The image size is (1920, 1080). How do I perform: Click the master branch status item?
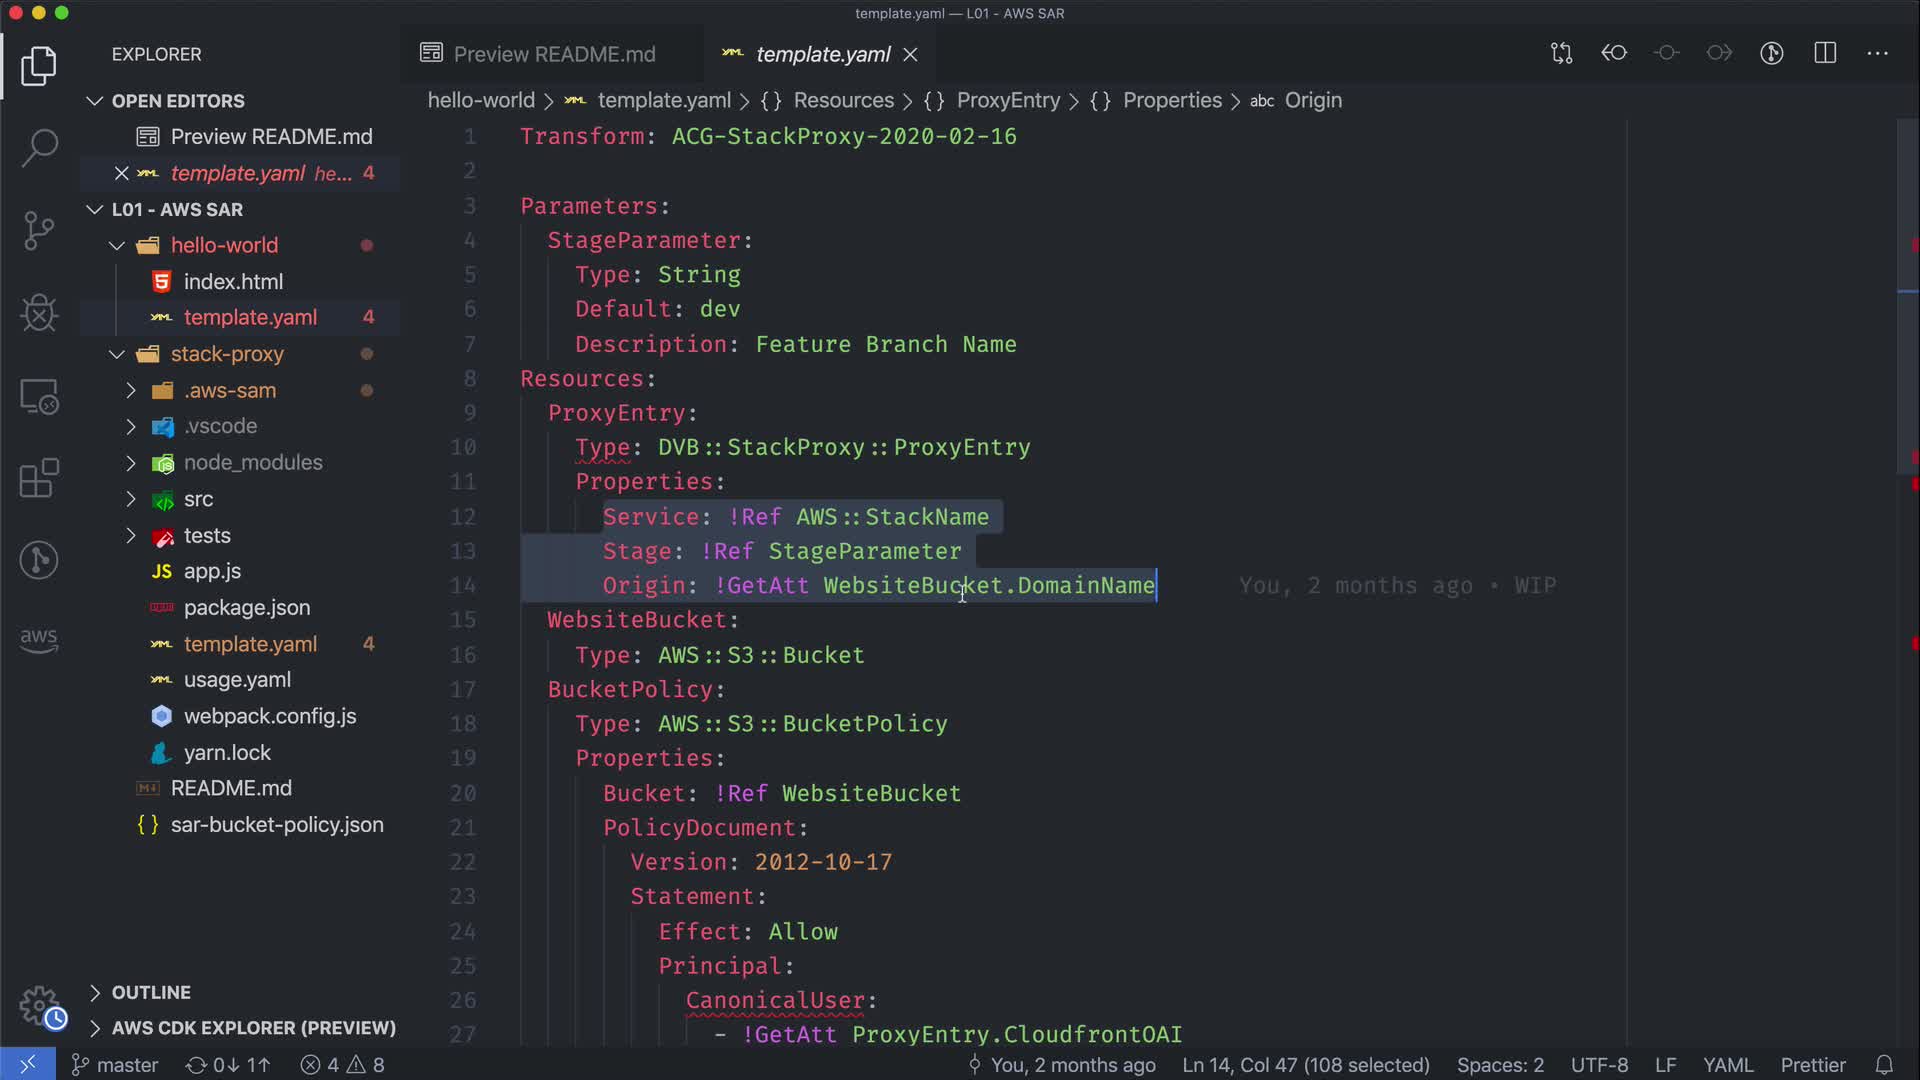[x=116, y=1065]
